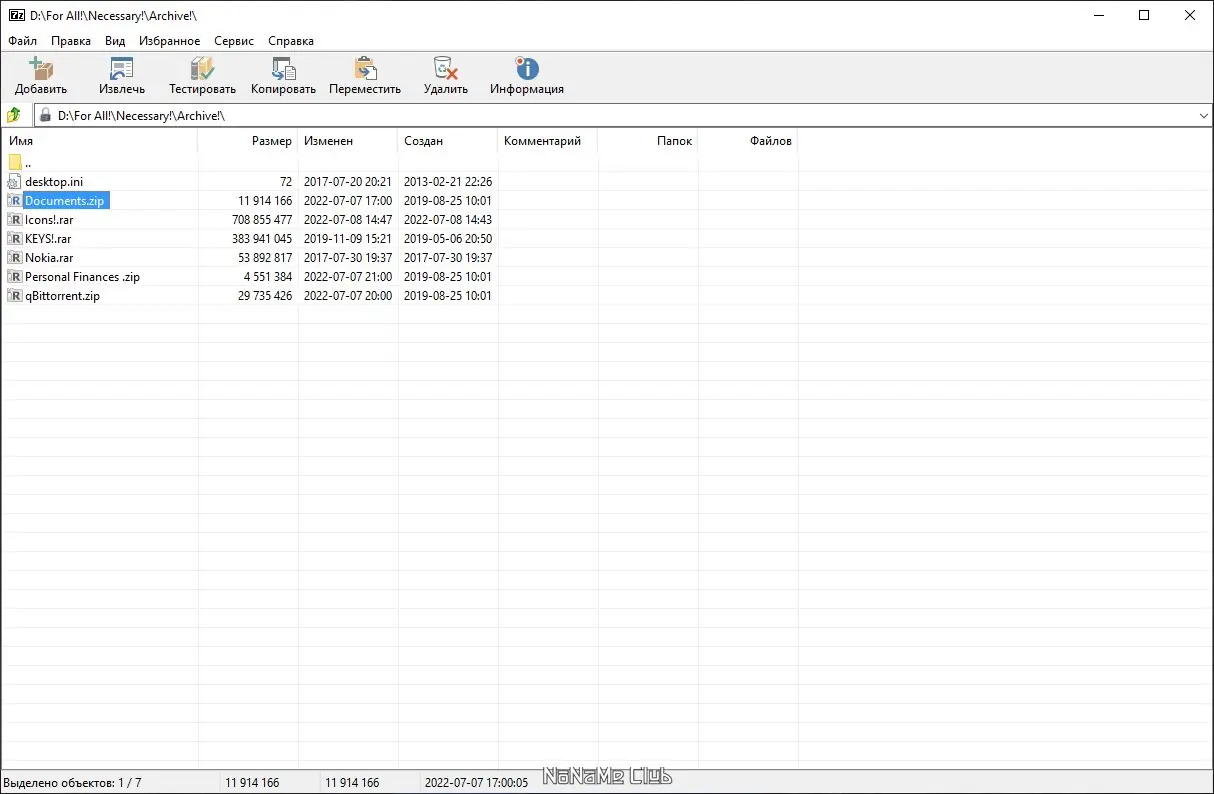This screenshot has height=794, width=1214.
Task: Click the green up-folder navigation arrow
Action: (x=13, y=114)
